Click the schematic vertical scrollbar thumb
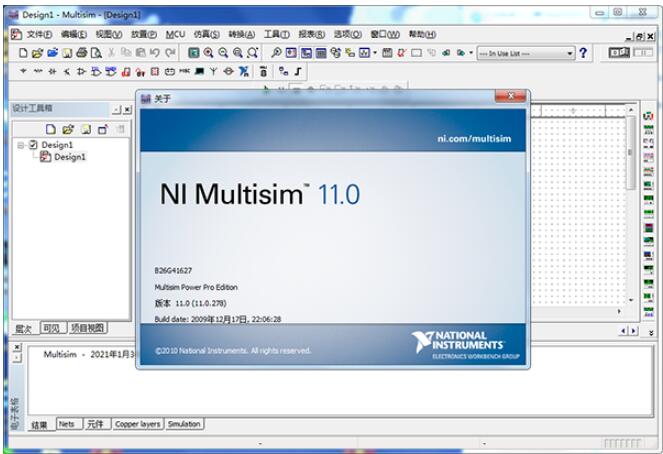Viewport: 663px width, 454px height. pyautogui.click(x=630, y=152)
